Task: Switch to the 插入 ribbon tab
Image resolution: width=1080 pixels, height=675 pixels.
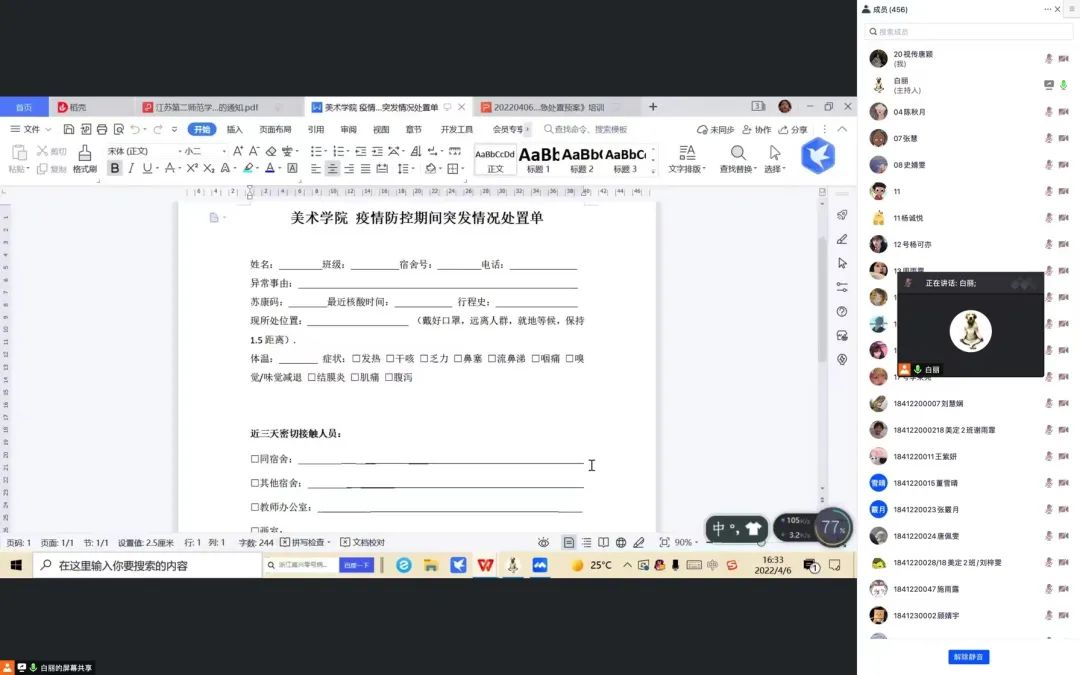Action: [234, 130]
